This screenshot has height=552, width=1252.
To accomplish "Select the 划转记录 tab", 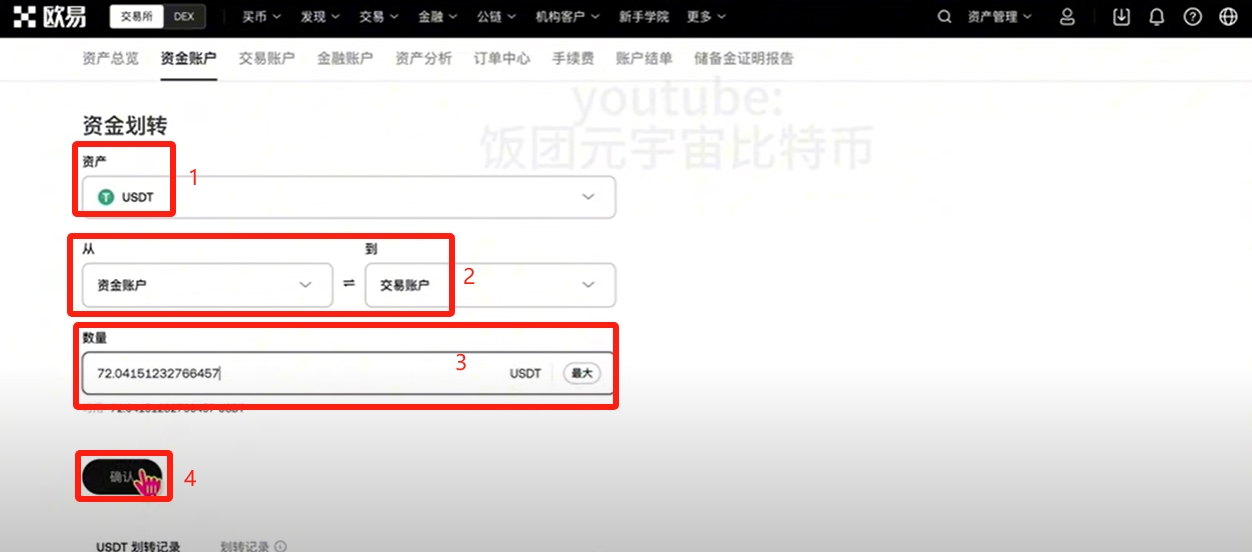I will click(x=245, y=546).
